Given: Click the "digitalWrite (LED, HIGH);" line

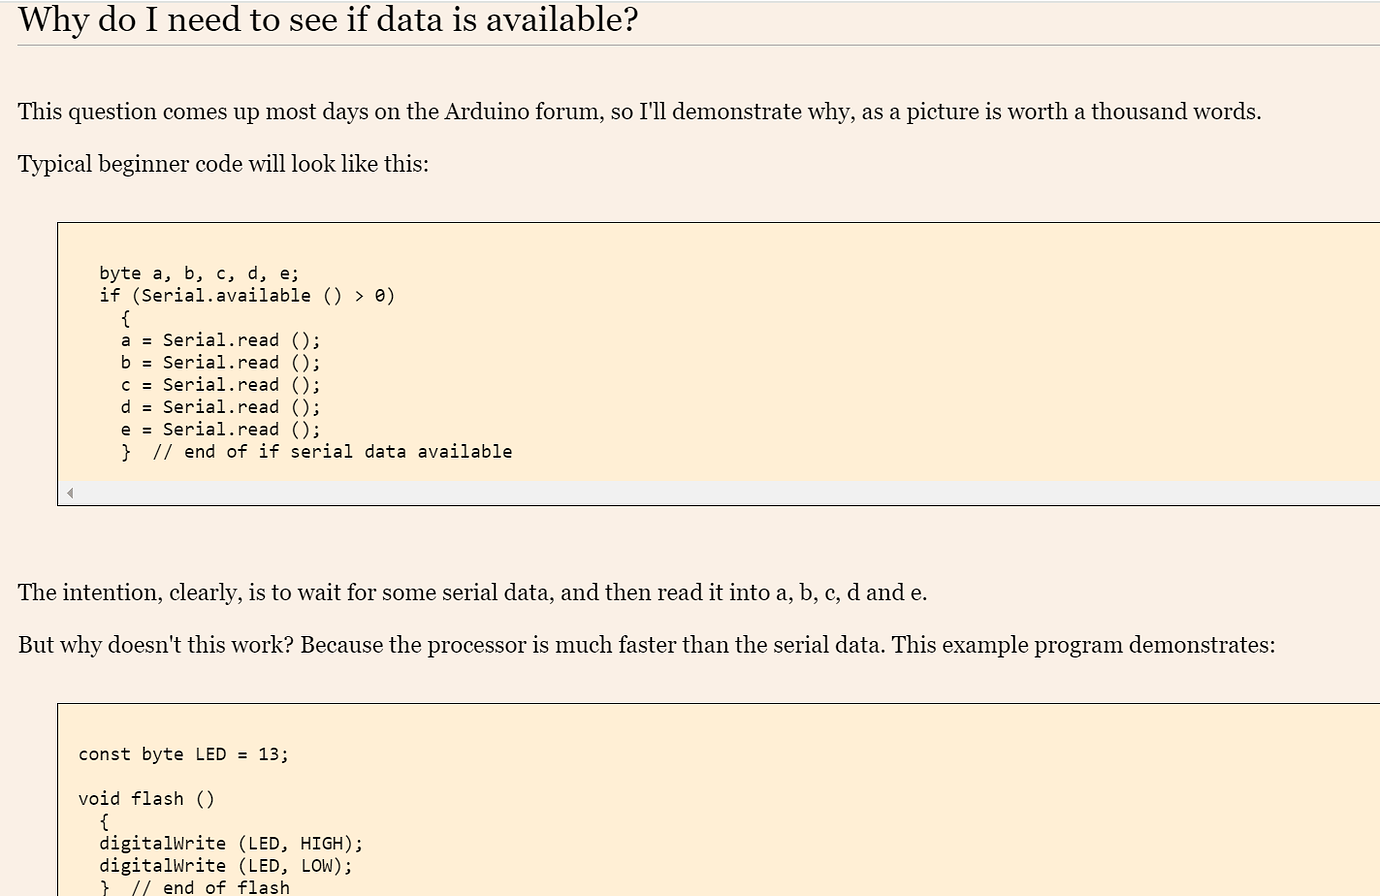Looking at the screenshot, I should pos(231,843).
